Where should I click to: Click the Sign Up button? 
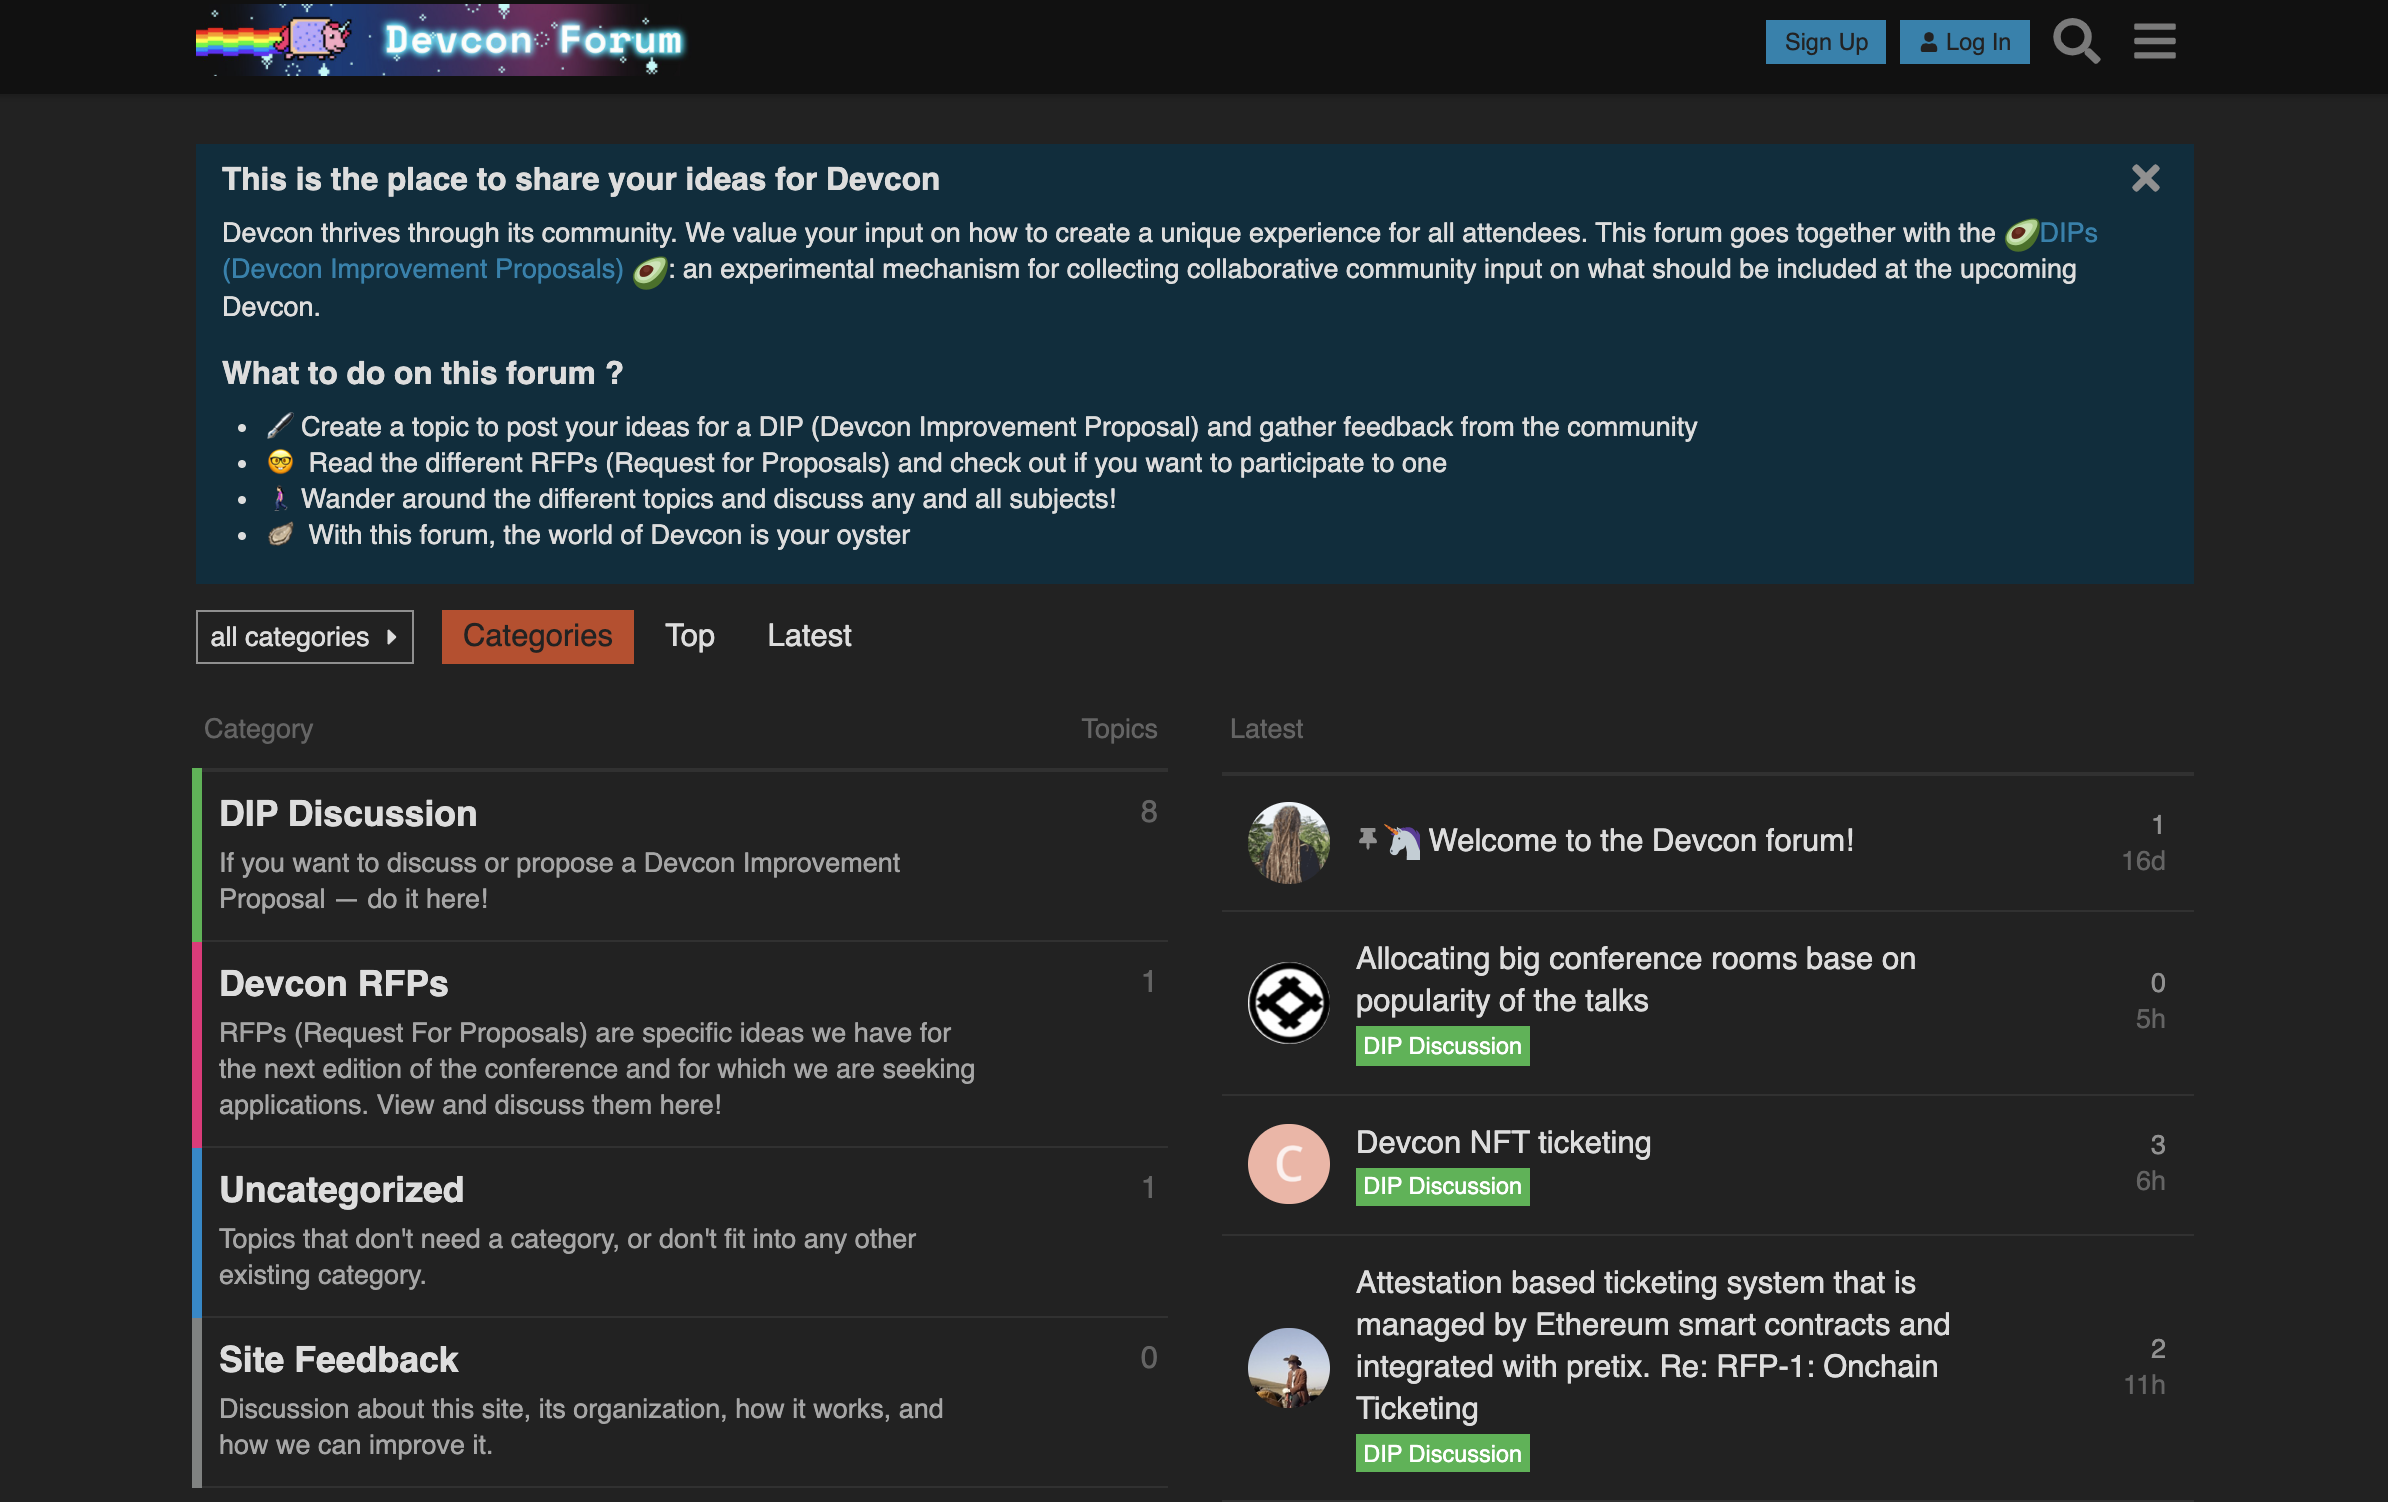(1825, 42)
